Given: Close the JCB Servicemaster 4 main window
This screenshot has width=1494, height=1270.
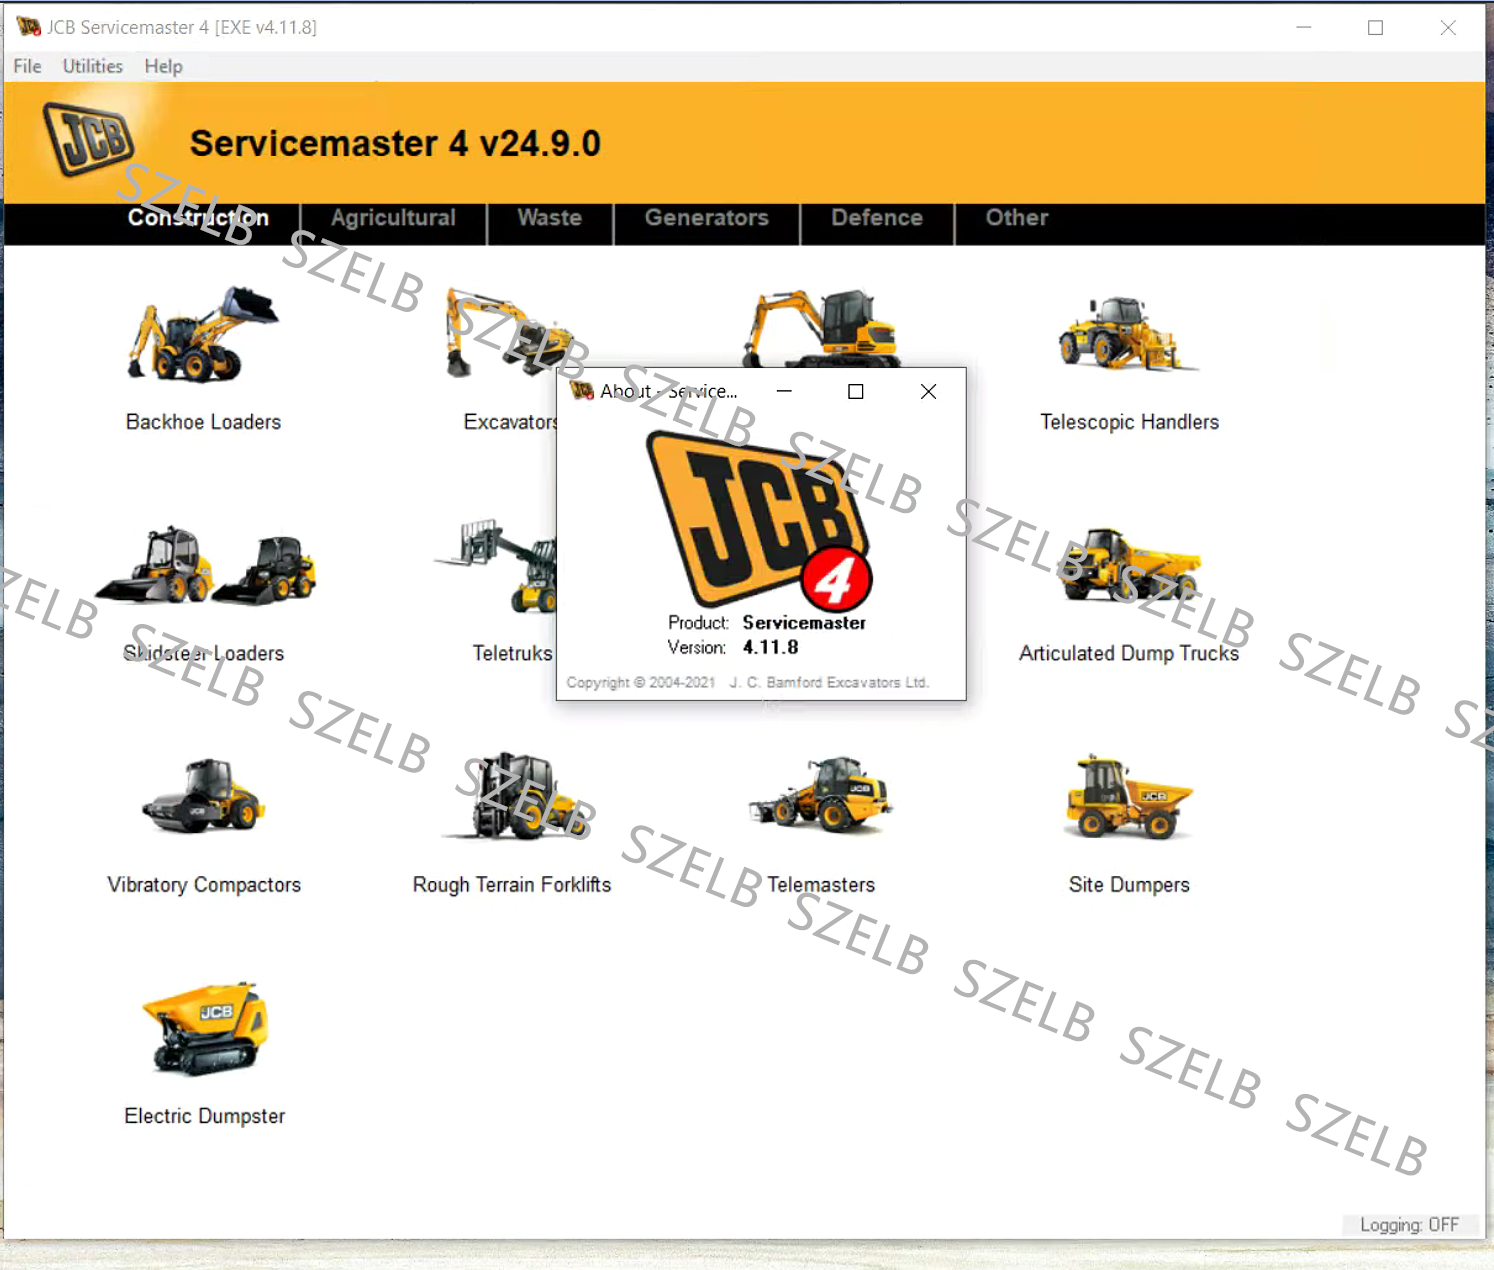Looking at the screenshot, I should [1448, 27].
